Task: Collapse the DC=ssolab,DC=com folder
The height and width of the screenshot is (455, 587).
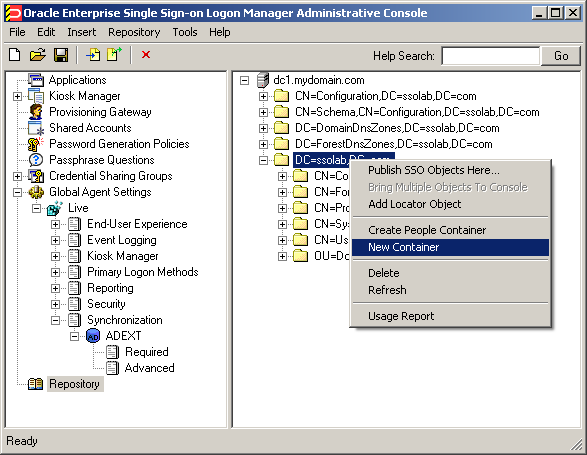Action: pos(264,161)
